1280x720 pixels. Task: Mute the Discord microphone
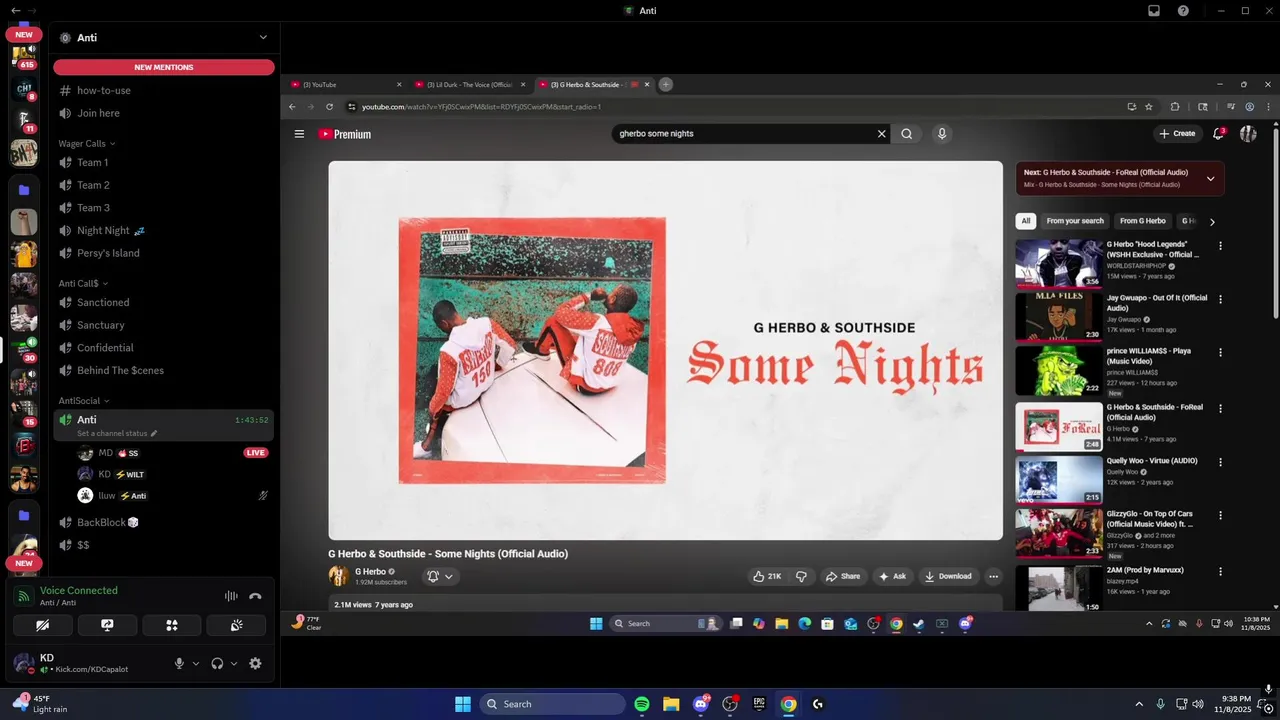click(180, 663)
